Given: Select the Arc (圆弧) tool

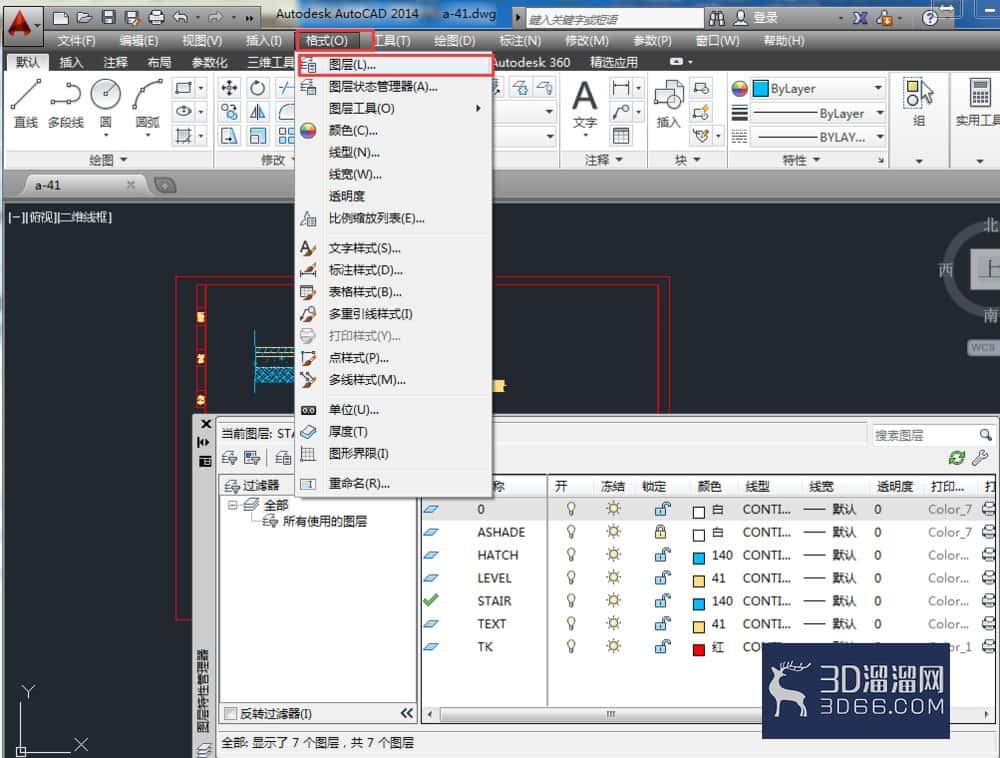Looking at the screenshot, I should (x=147, y=103).
